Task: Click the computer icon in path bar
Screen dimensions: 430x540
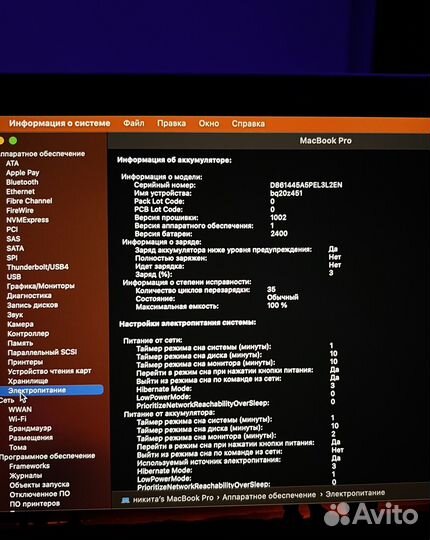Action: click(x=125, y=500)
